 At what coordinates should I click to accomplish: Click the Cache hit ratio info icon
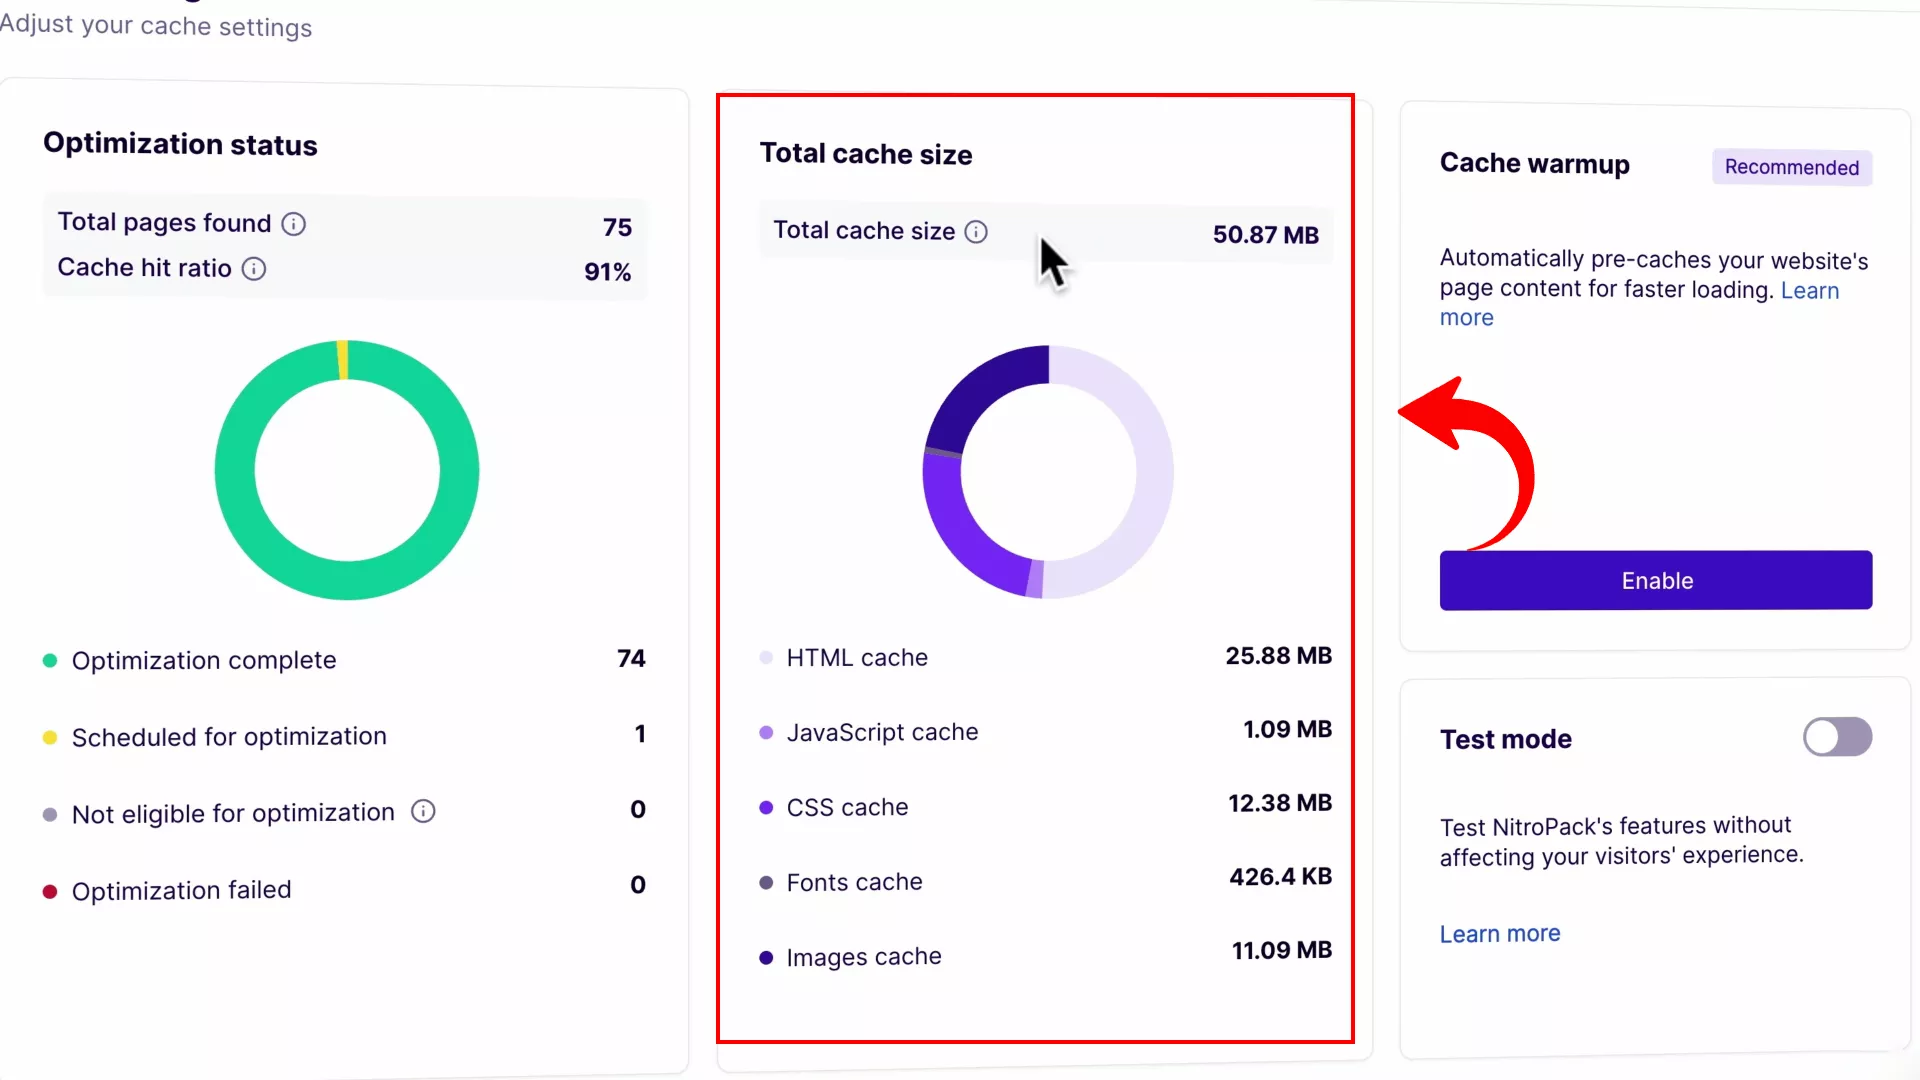254,269
